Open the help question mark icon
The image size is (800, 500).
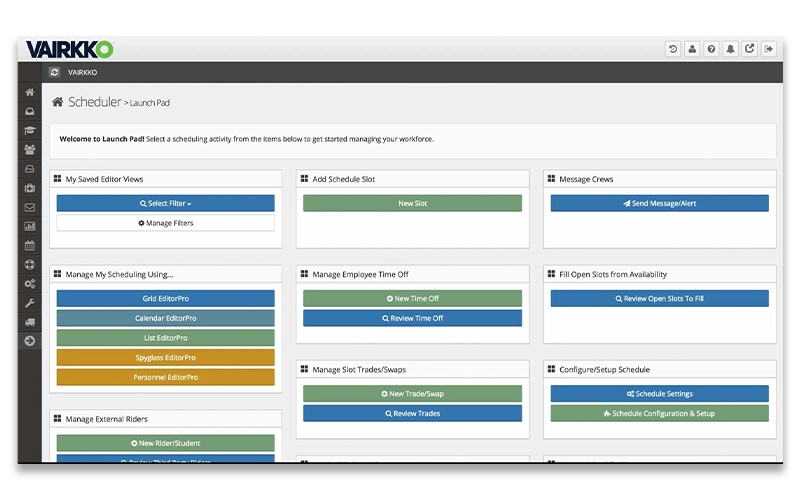point(711,49)
